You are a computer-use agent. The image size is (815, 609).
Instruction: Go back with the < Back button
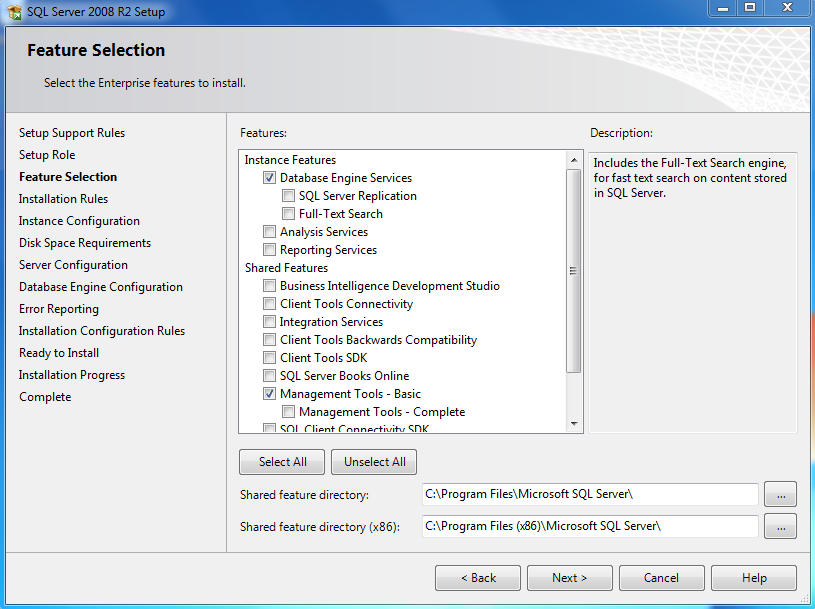[x=478, y=578]
